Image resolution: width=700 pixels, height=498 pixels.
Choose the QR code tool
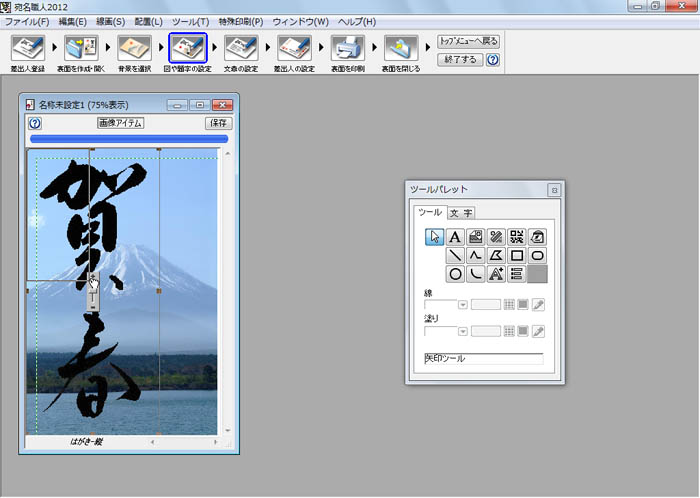click(517, 237)
